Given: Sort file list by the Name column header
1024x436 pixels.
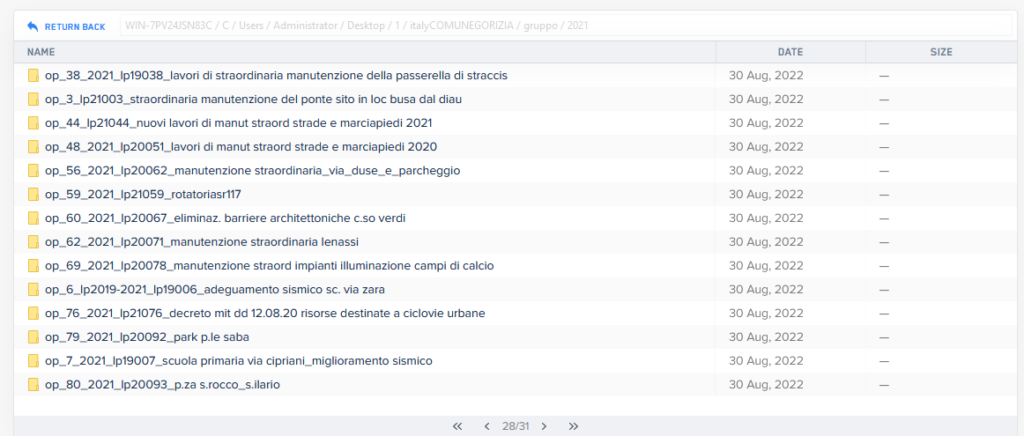Looking at the screenshot, I should tap(41, 51).
